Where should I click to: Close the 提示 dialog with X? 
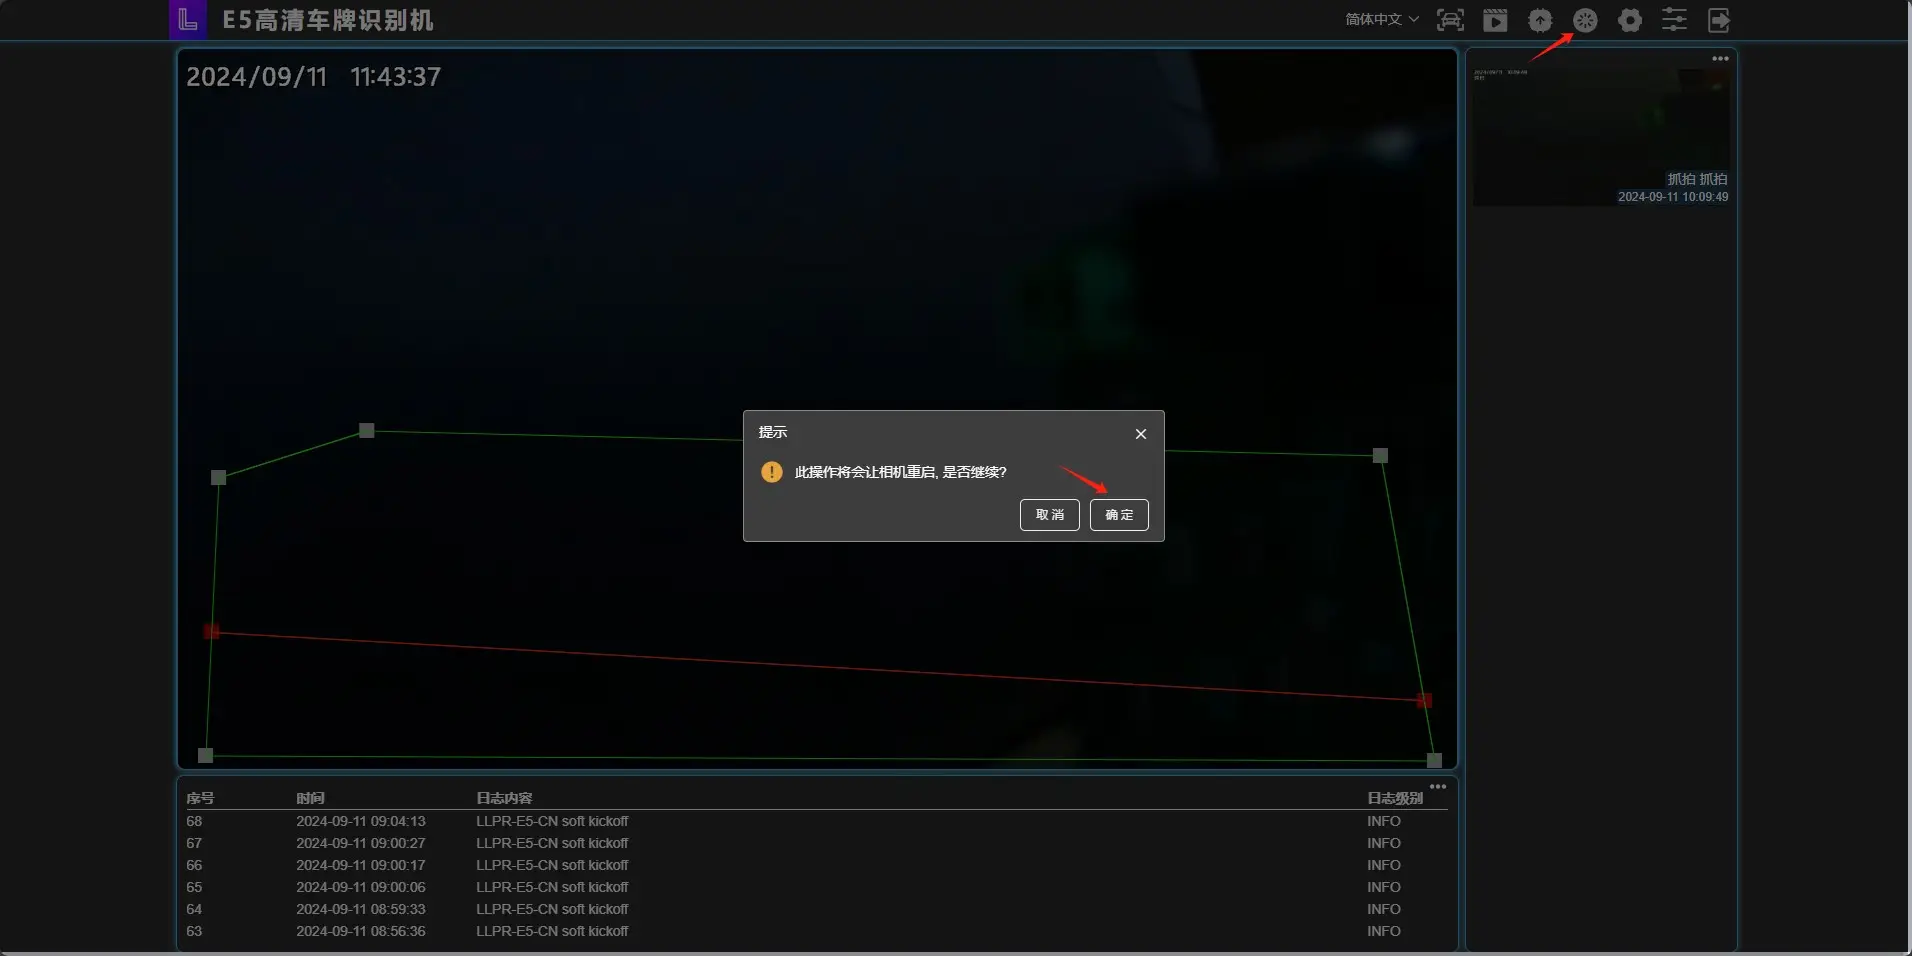click(x=1141, y=434)
